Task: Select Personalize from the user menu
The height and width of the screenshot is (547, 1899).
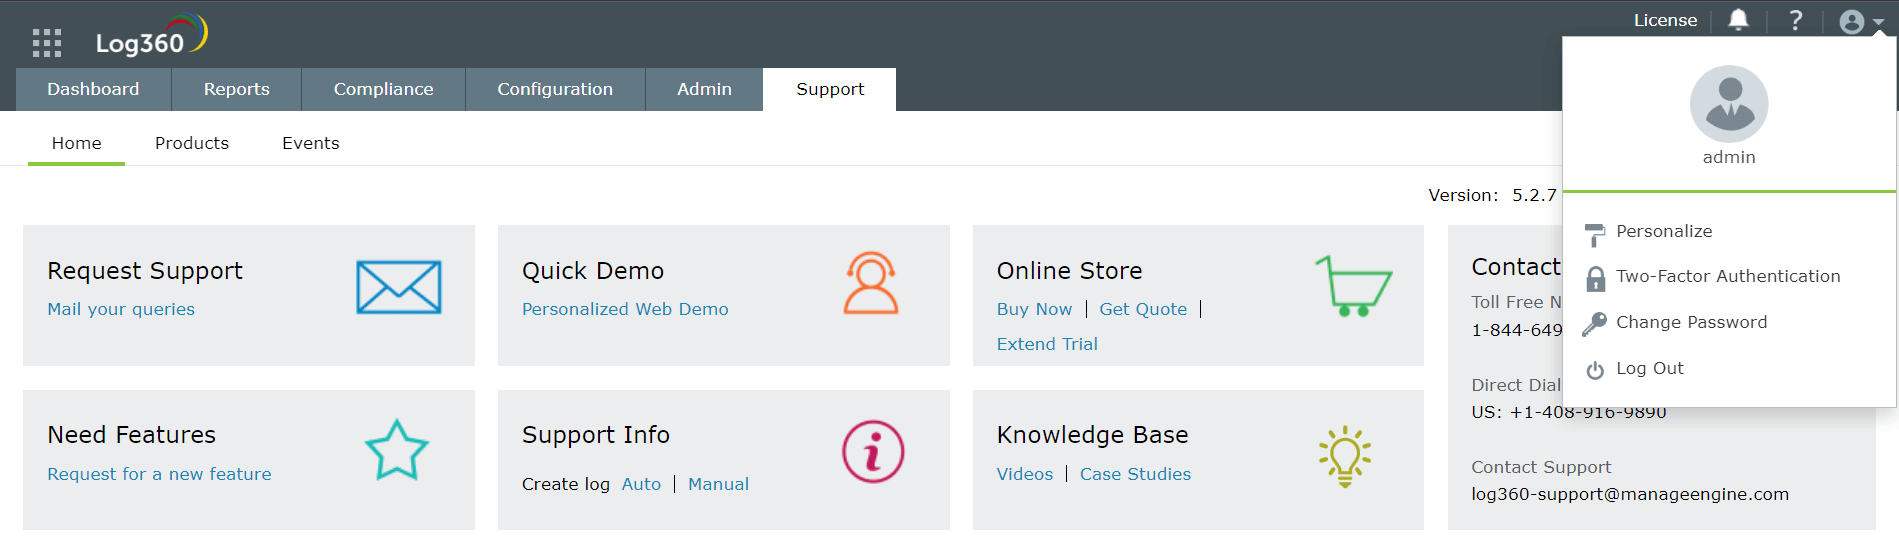Action: click(x=1664, y=231)
